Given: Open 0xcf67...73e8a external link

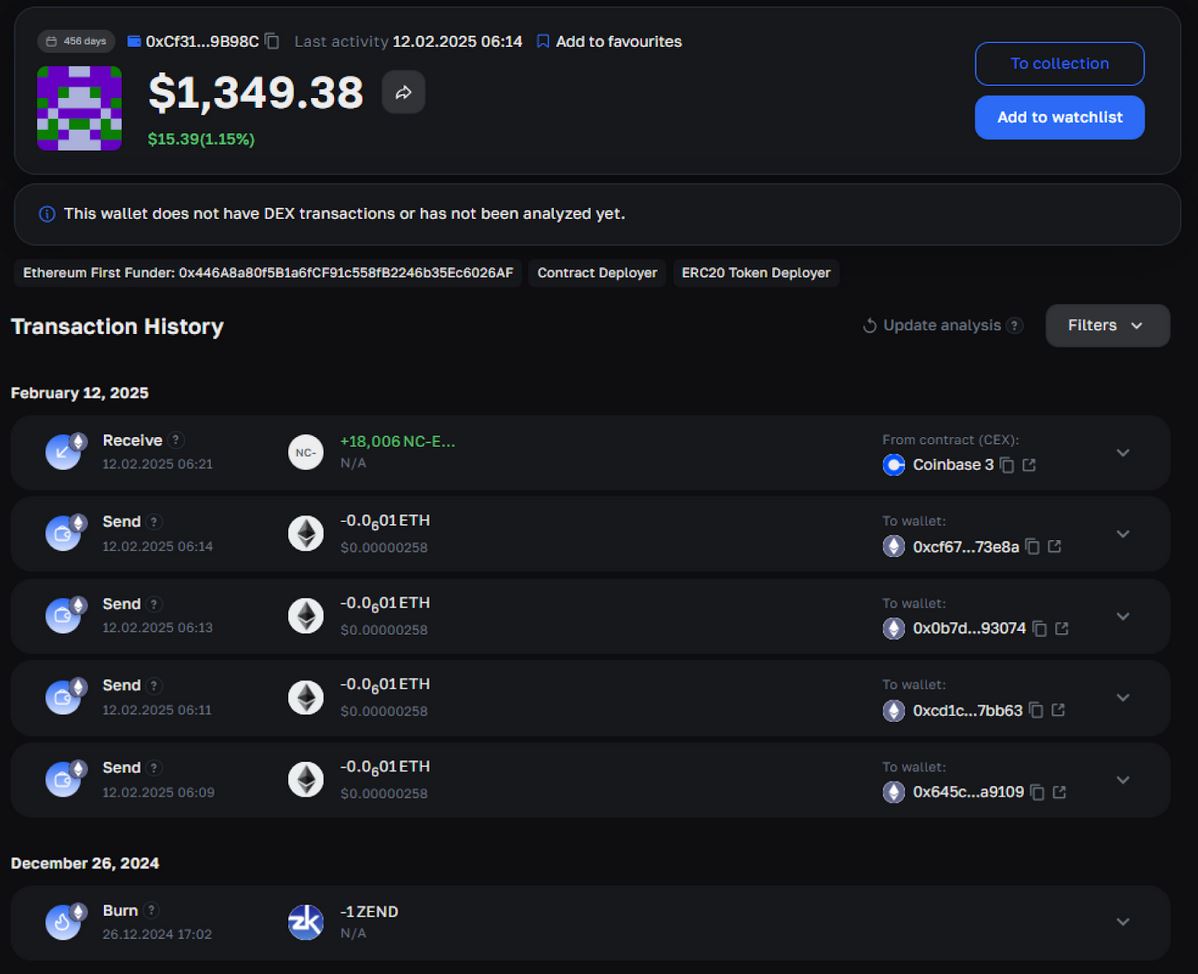Looking at the screenshot, I should [x=1054, y=546].
